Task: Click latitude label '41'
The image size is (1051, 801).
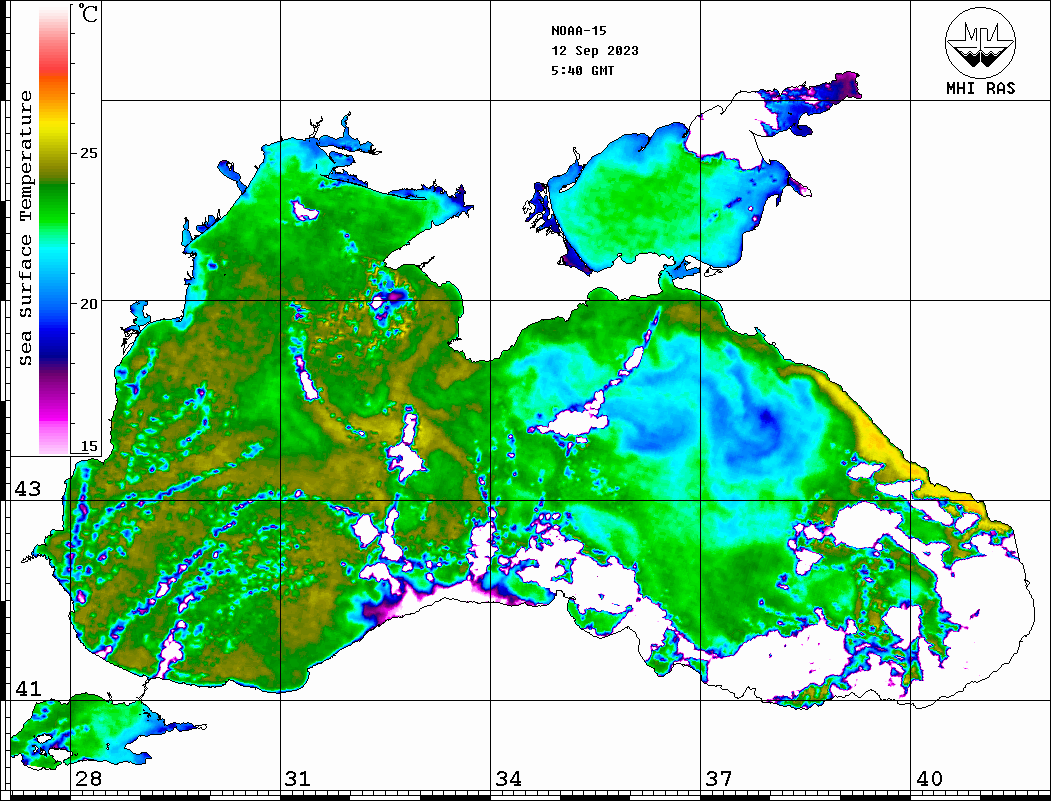Action: (27, 689)
